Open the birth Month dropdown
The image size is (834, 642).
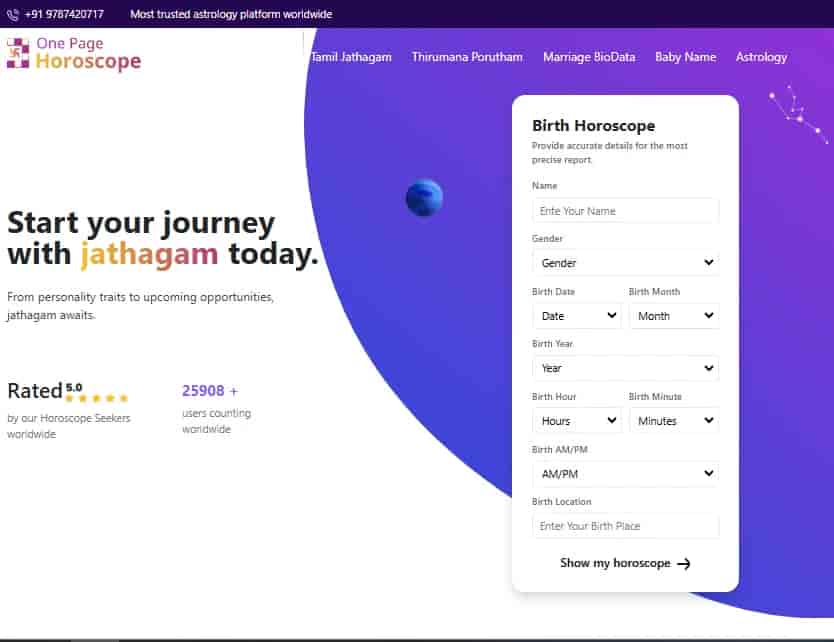tap(673, 316)
